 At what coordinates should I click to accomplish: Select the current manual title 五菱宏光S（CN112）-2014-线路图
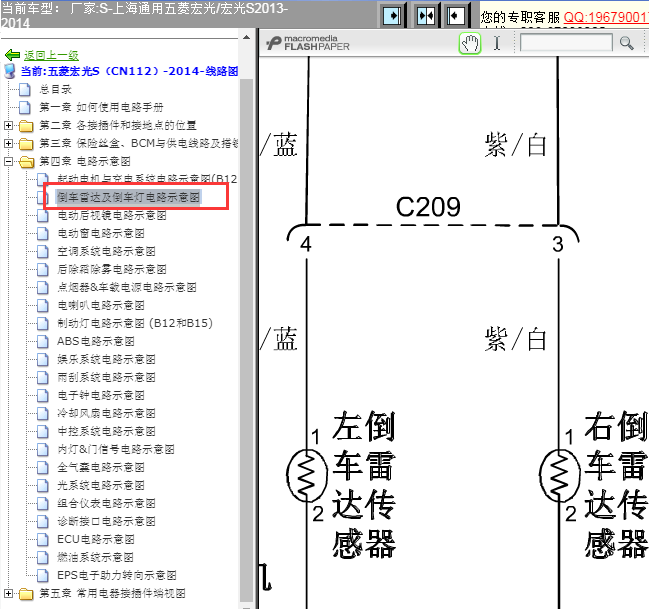(x=129, y=71)
